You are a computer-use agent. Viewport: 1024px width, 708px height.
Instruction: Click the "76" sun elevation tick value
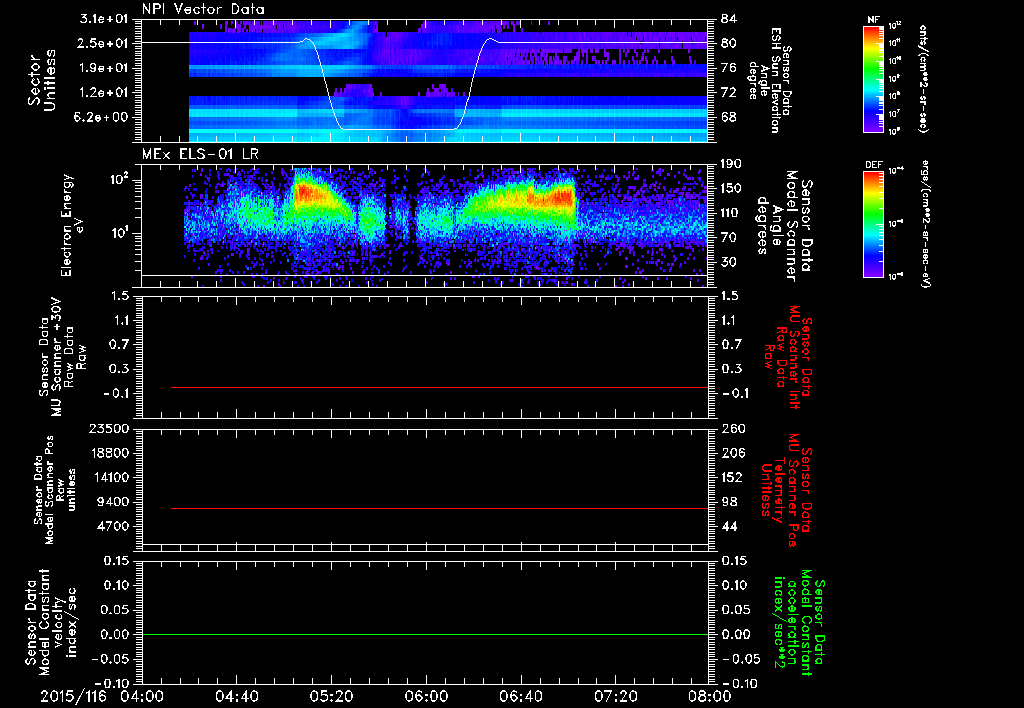pos(728,68)
